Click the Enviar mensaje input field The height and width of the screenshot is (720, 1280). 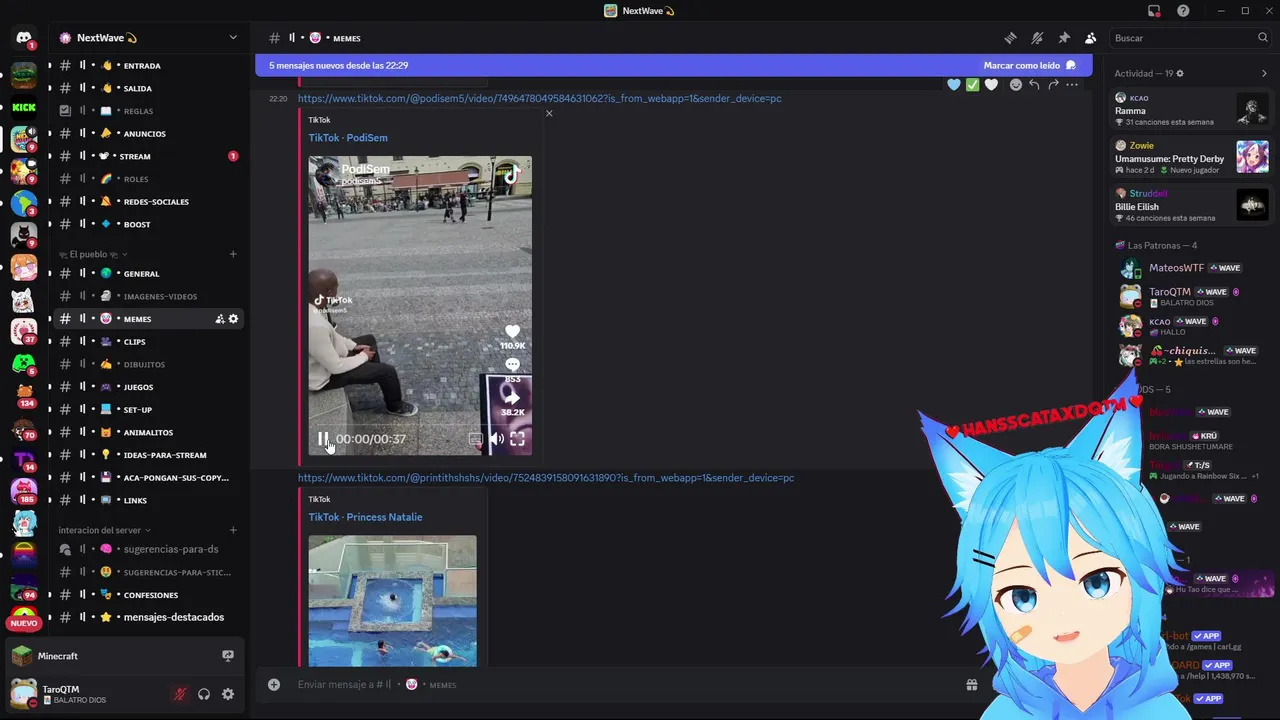[x=620, y=685]
